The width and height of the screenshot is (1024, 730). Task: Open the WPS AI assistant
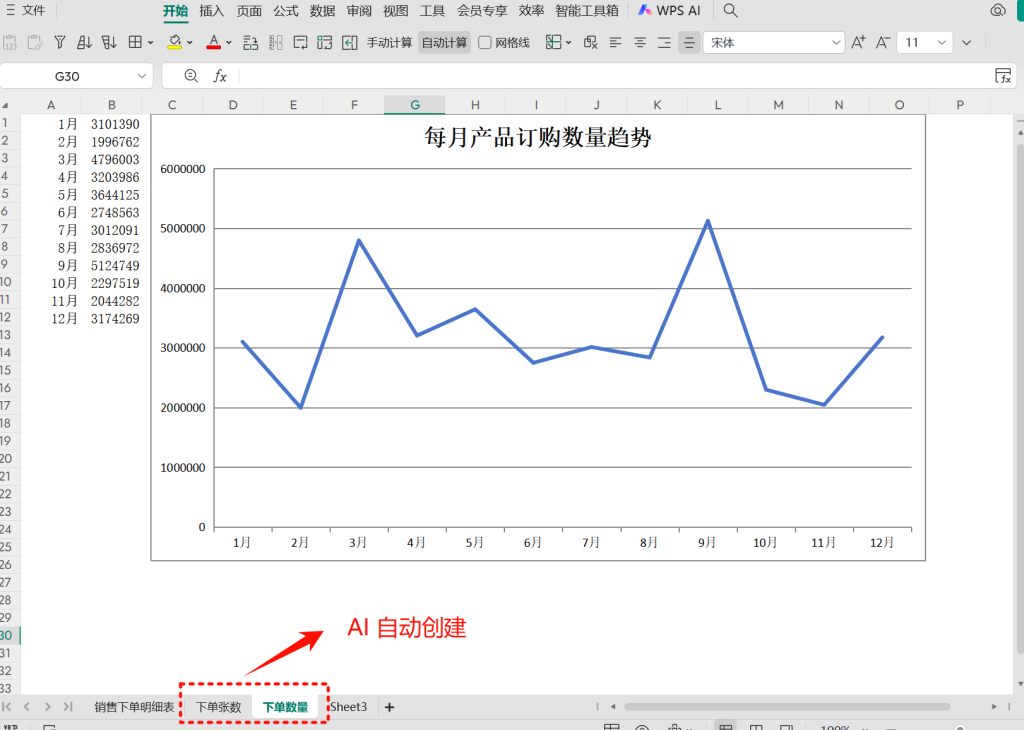click(669, 10)
